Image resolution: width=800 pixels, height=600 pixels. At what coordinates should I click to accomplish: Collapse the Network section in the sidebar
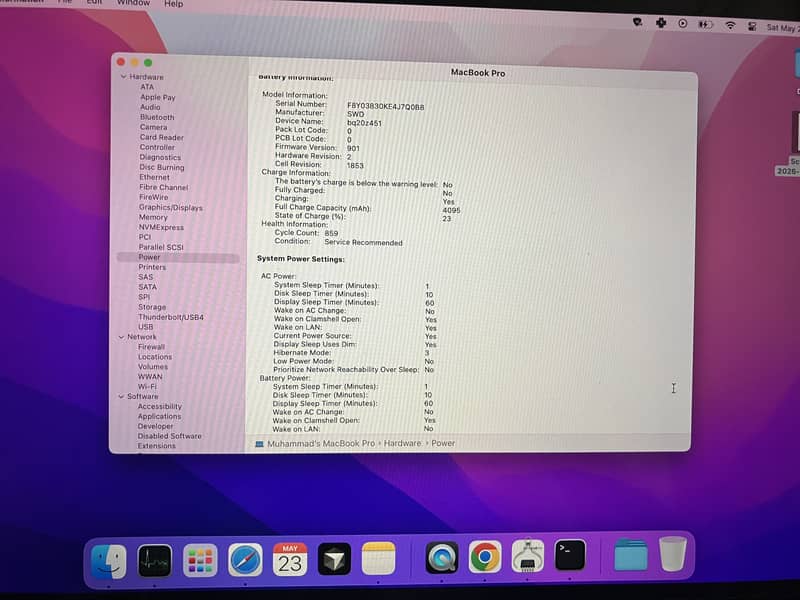(x=121, y=337)
